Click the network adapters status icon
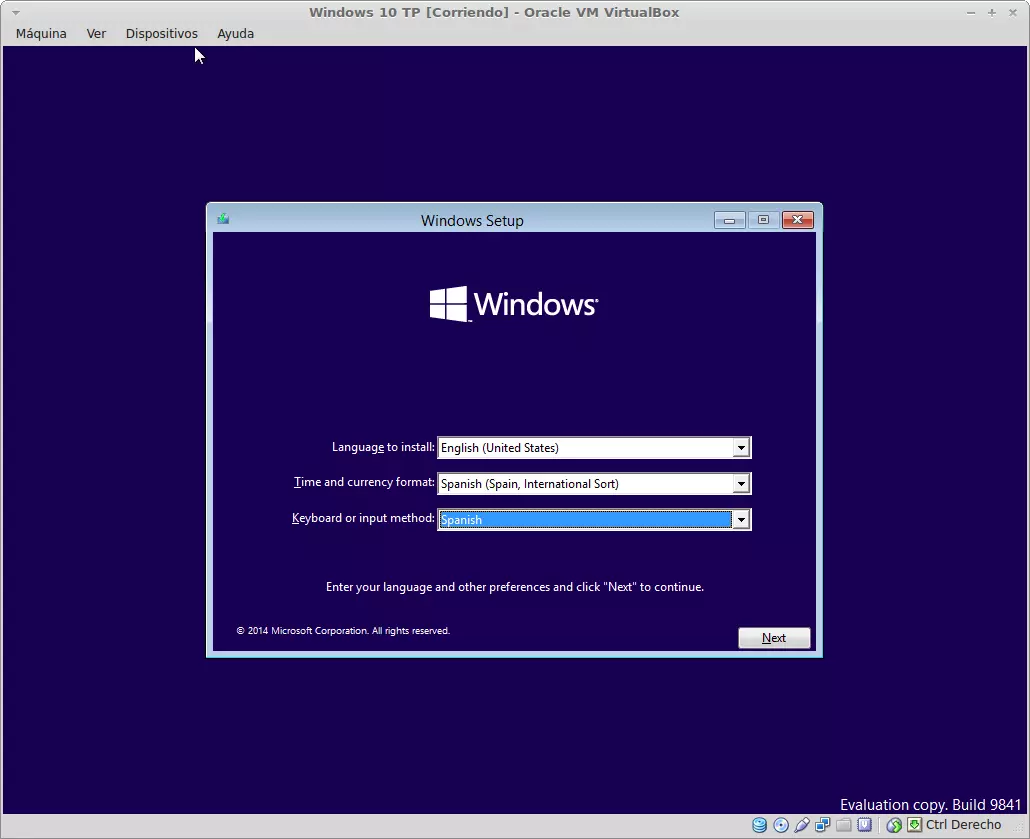1030x839 pixels. click(823, 825)
